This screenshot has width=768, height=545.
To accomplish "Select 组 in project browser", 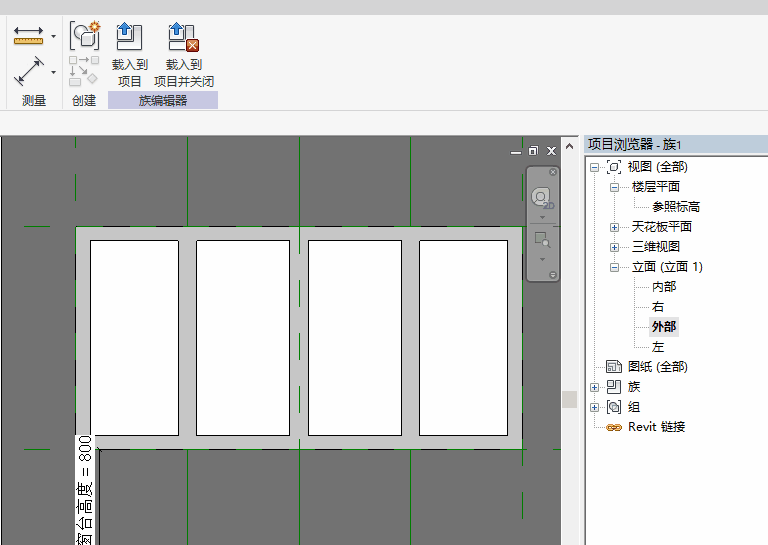I will point(634,407).
